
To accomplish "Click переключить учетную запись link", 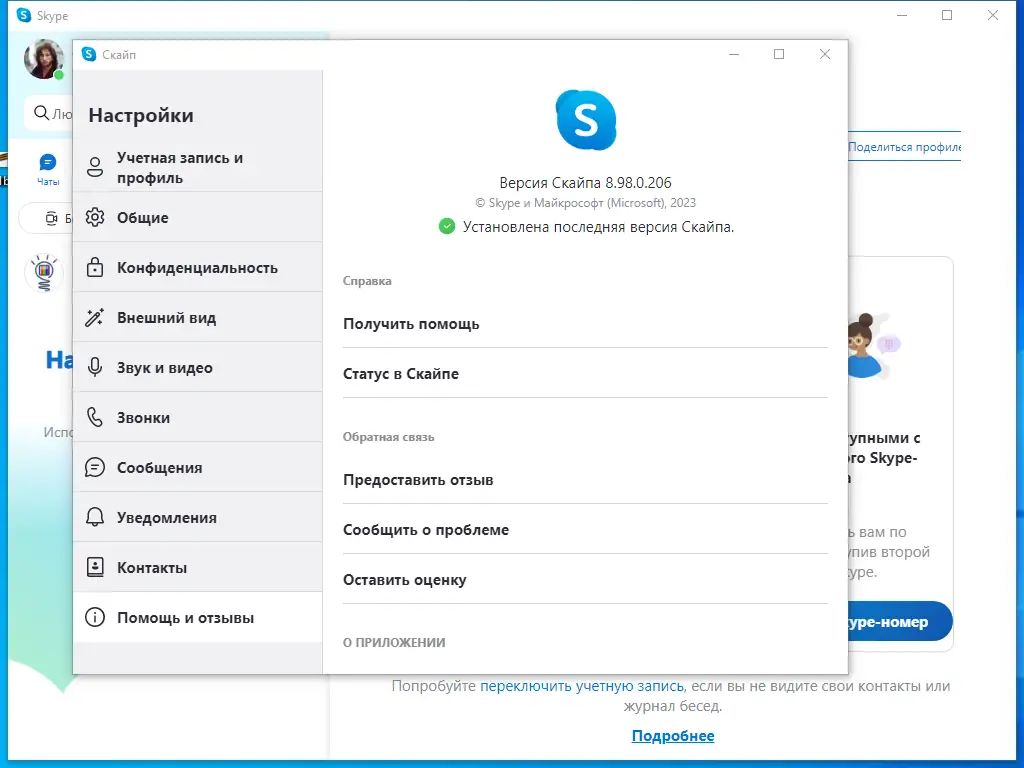I will tap(582, 686).
